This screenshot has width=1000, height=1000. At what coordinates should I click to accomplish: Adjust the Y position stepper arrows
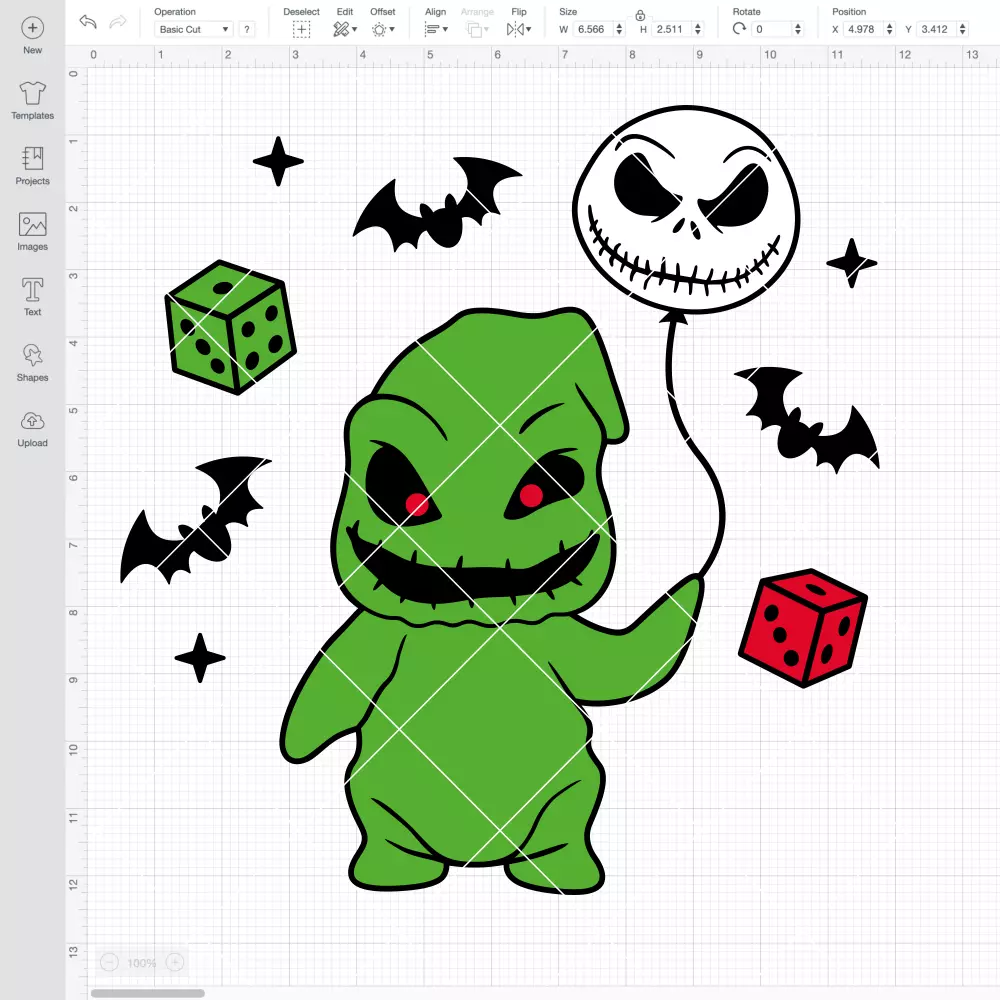963,29
